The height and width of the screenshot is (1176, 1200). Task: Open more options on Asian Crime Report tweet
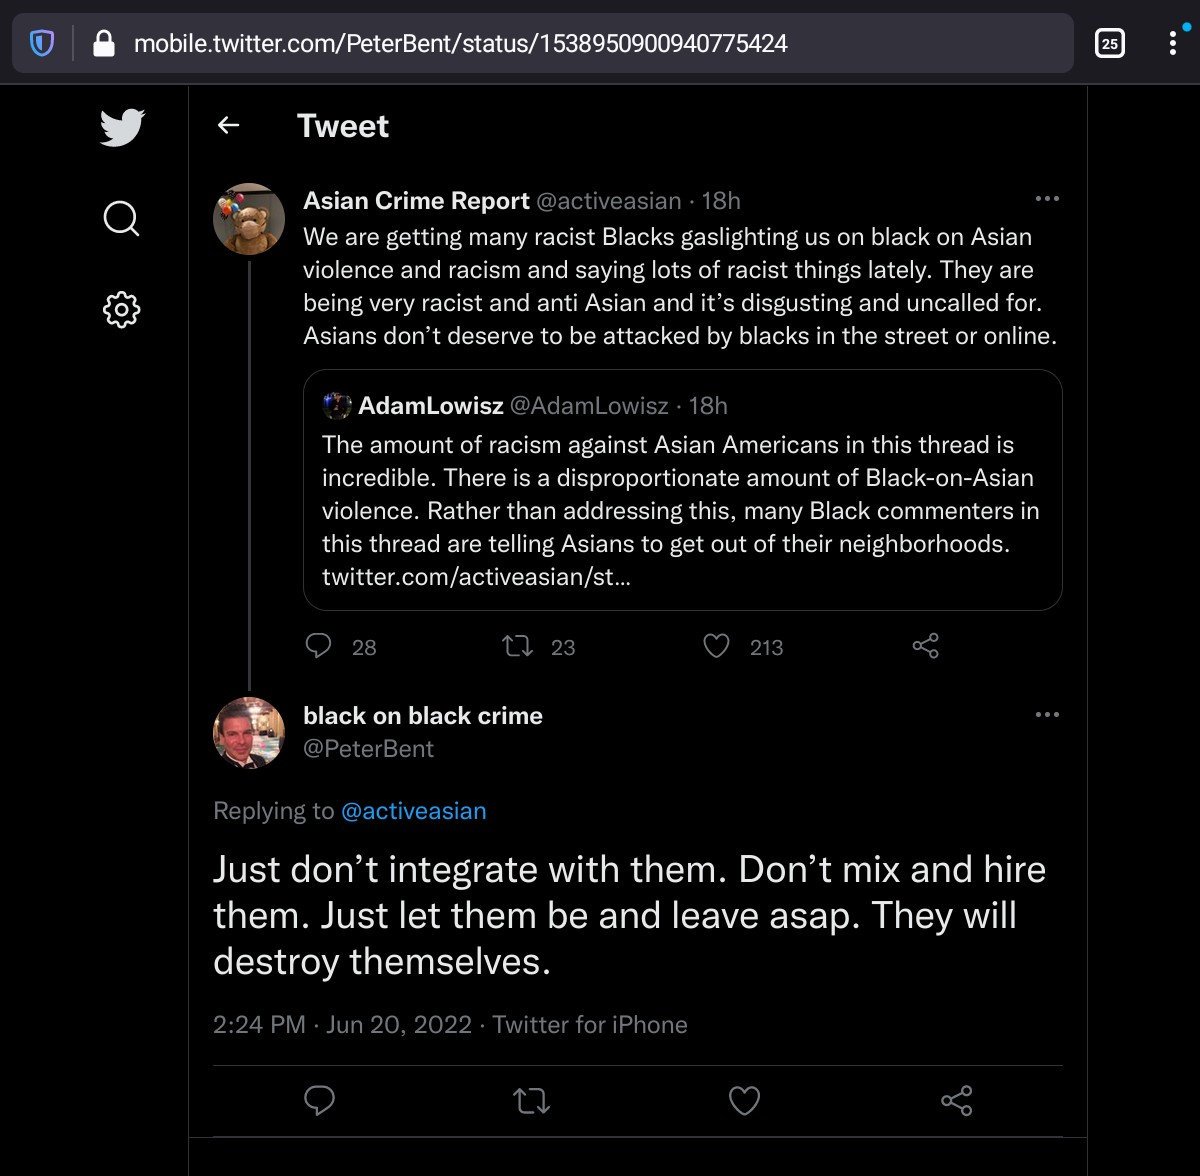coord(1047,199)
